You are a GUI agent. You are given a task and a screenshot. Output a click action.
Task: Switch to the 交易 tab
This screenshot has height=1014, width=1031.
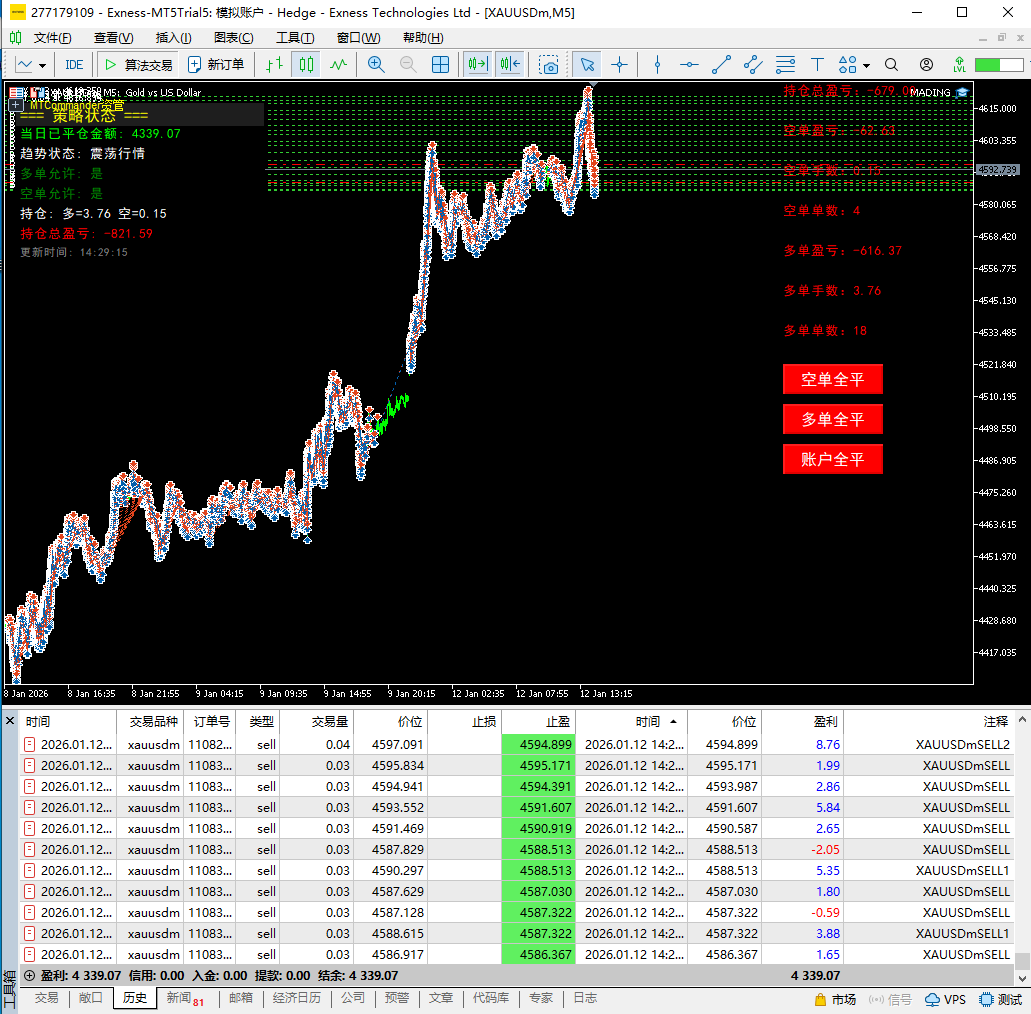(47, 998)
